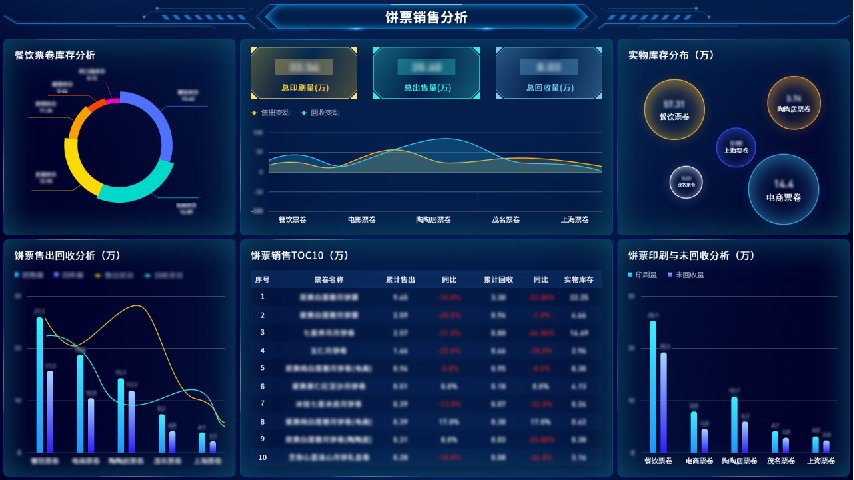The image size is (854, 480).
Task: Click the 总印刷量(万) summary card
Action: pos(303,72)
